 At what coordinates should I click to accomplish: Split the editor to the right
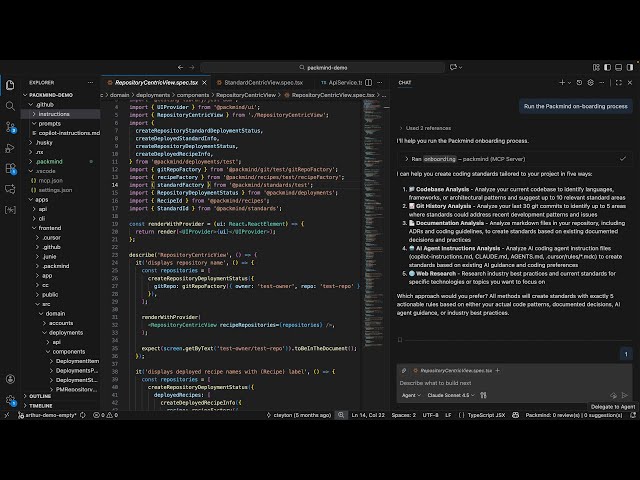(369, 82)
